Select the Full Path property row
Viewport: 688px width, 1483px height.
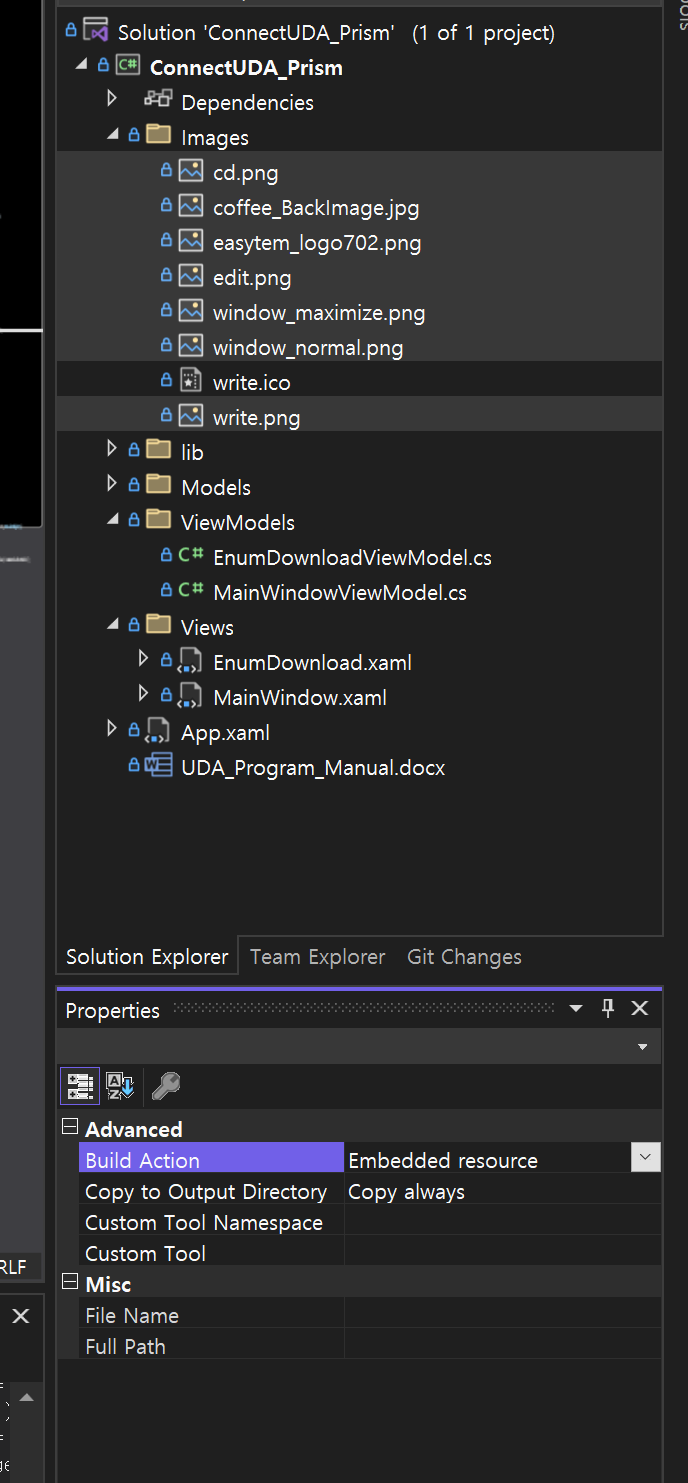pyautogui.click(x=370, y=1346)
